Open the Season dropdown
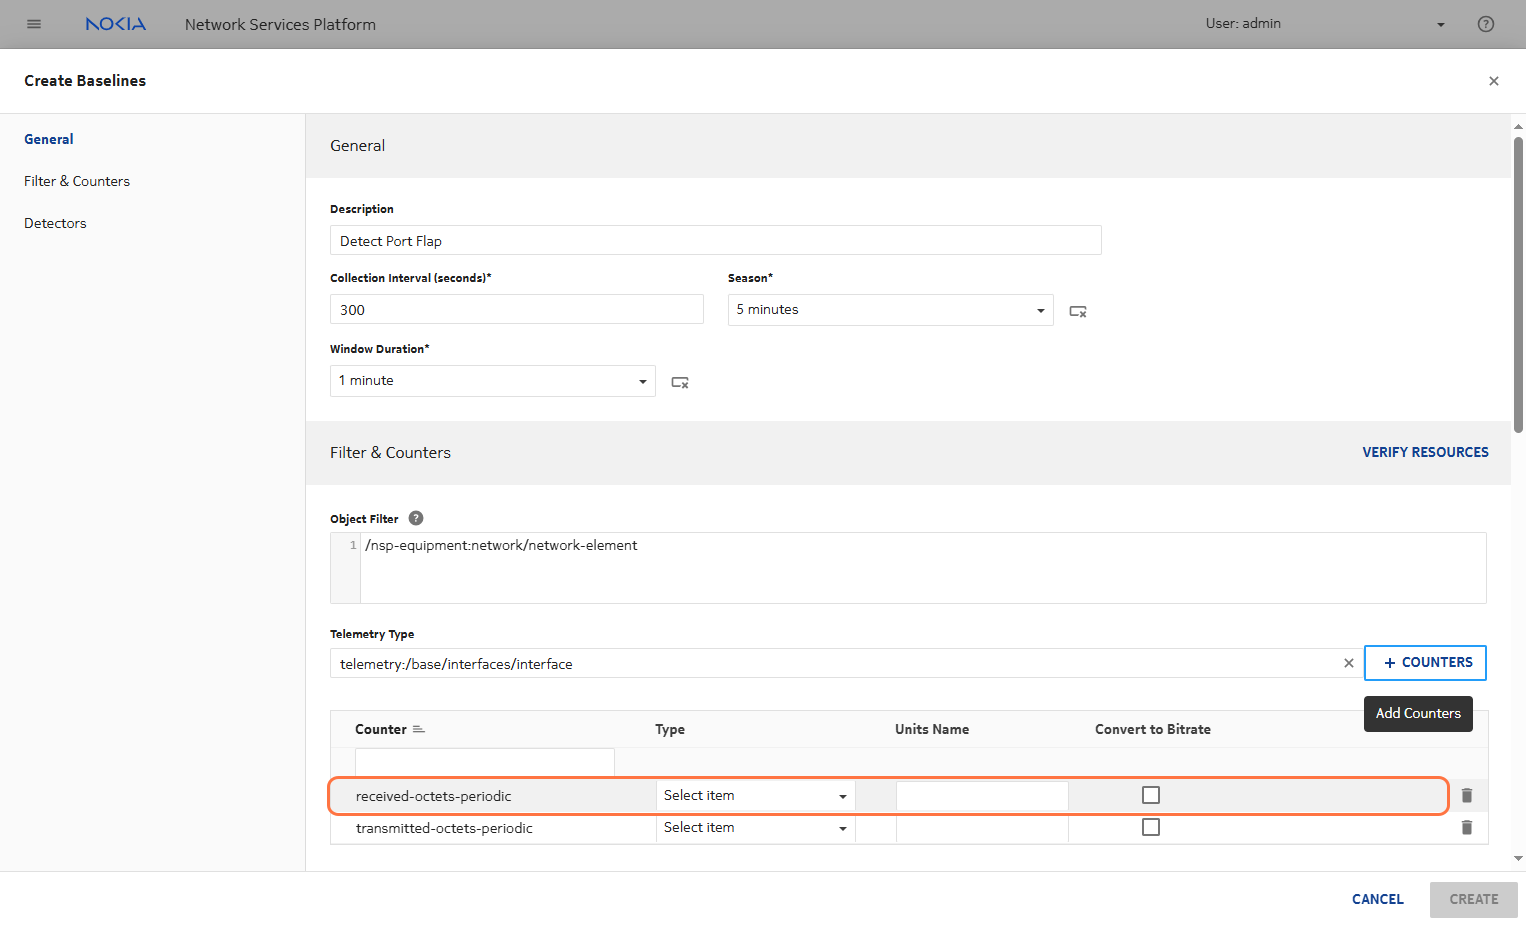Image resolution: width=1526 pixels, height=928 pixels. pyautogui.click(x=890, y=310)
